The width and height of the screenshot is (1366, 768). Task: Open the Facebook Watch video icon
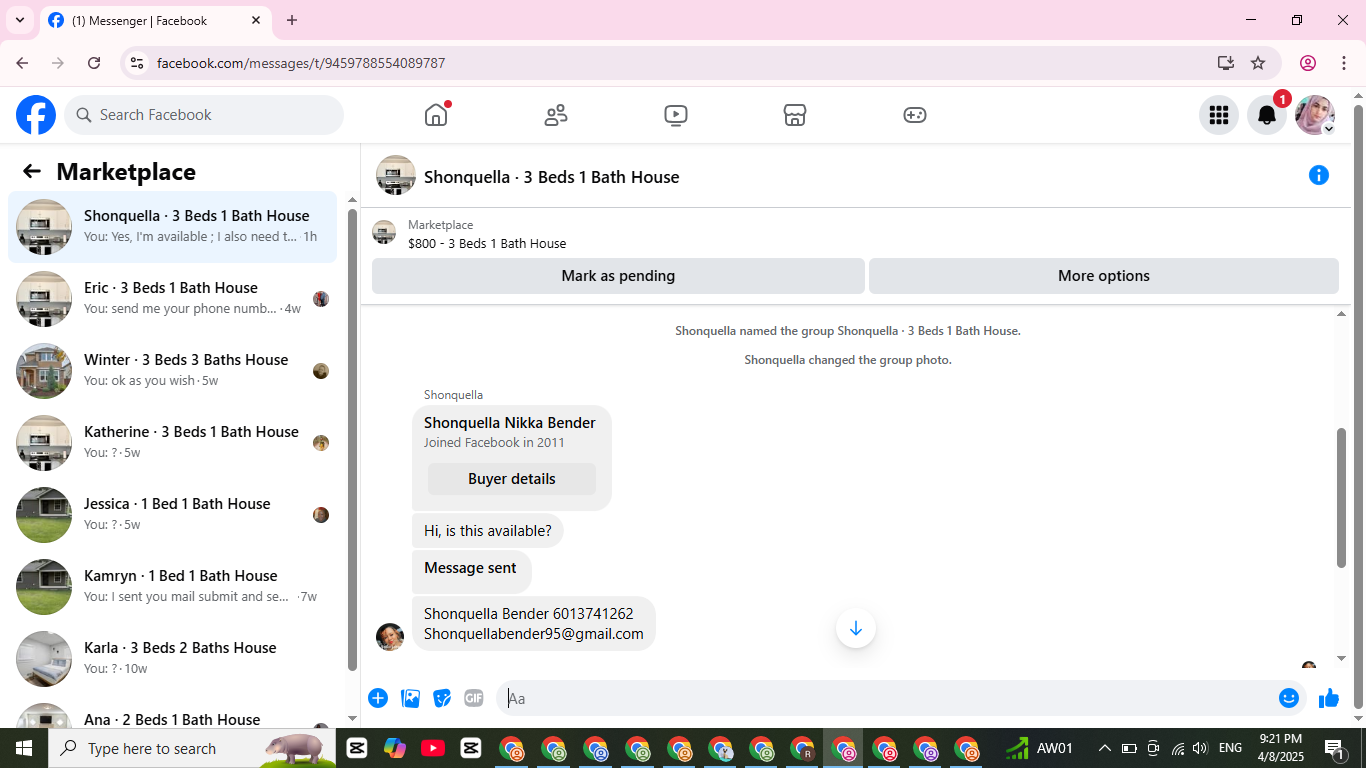[x=676, y=115]
